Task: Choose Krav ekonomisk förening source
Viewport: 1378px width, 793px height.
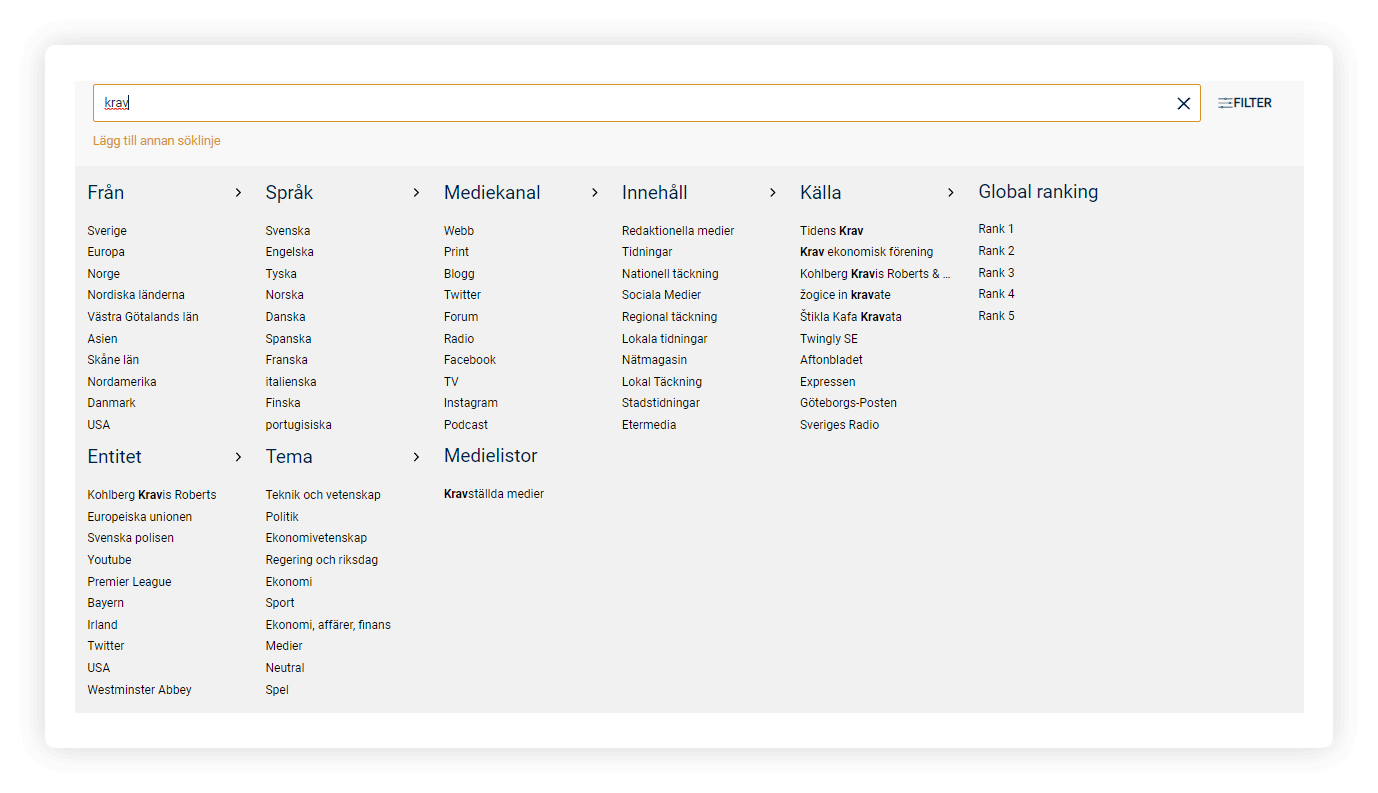Action: click(x=867, y=252)
